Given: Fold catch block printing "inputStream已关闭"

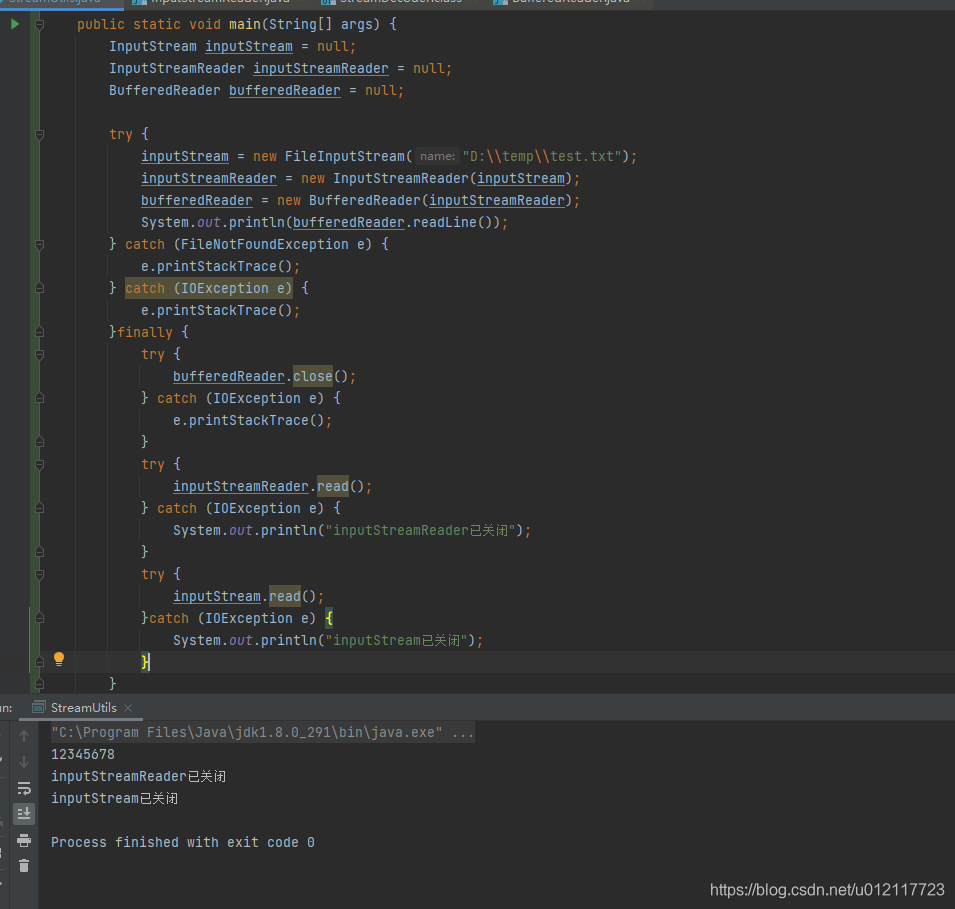Looking at the screenshot, I should click(40, 618).
